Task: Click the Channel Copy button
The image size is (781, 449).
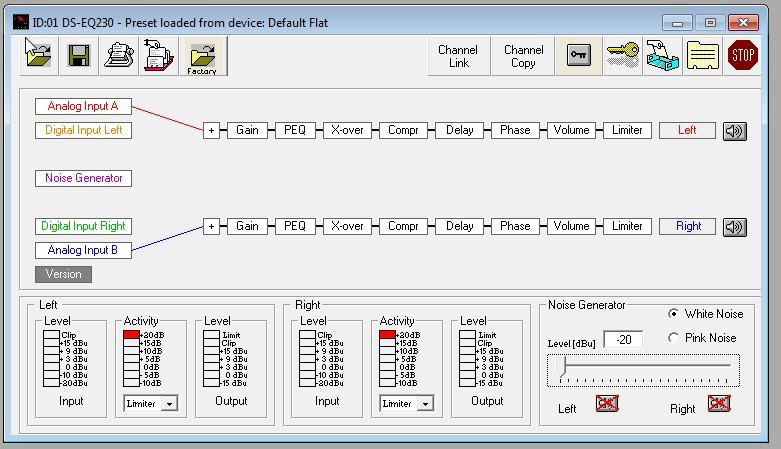Action: point(523,56)
